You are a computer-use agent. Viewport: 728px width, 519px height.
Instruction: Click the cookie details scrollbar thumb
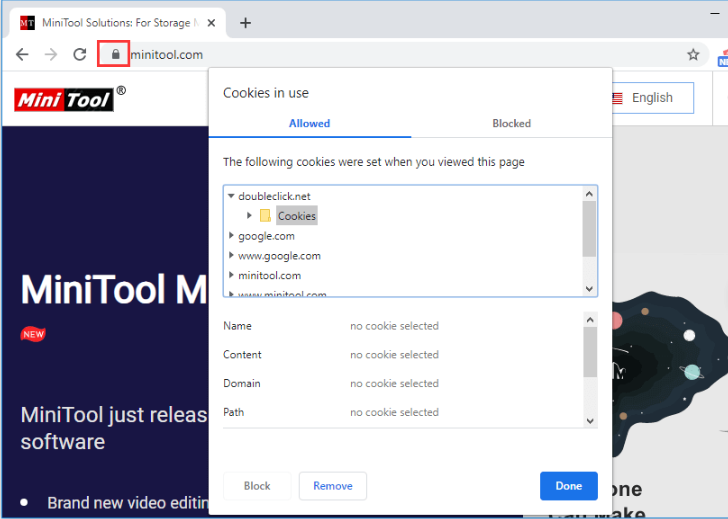(590, 352)
